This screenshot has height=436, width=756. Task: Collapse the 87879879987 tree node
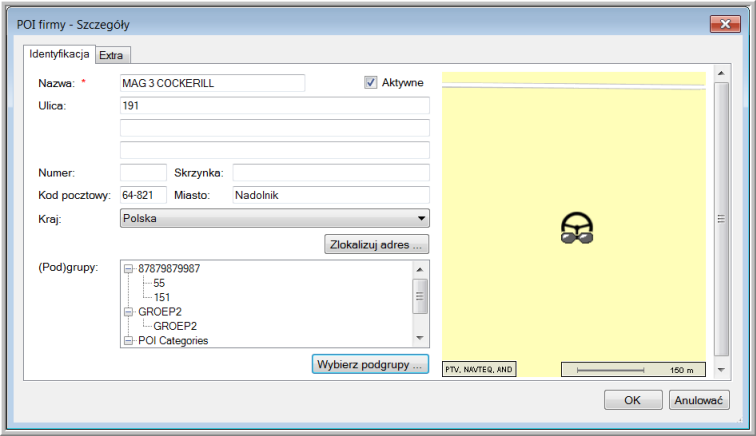tap(128, 269)
